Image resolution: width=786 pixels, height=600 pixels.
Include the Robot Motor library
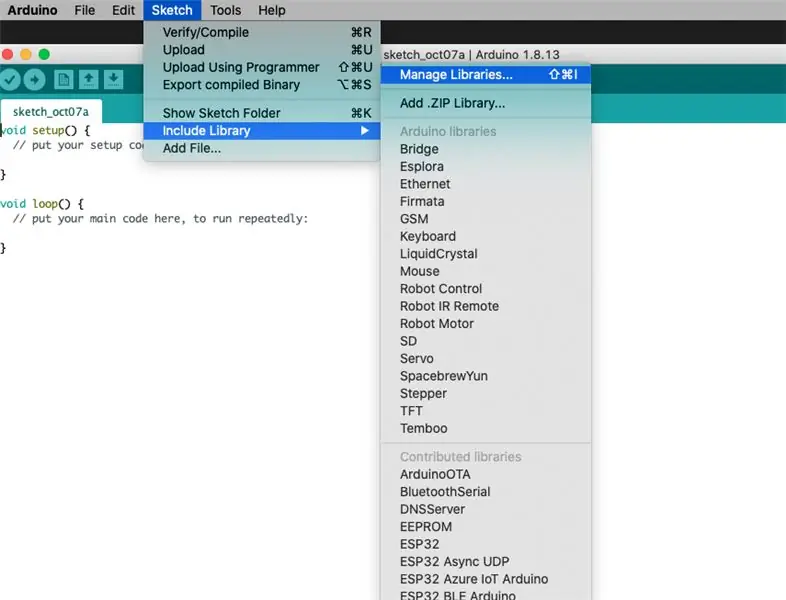click(x=486, y=324)
